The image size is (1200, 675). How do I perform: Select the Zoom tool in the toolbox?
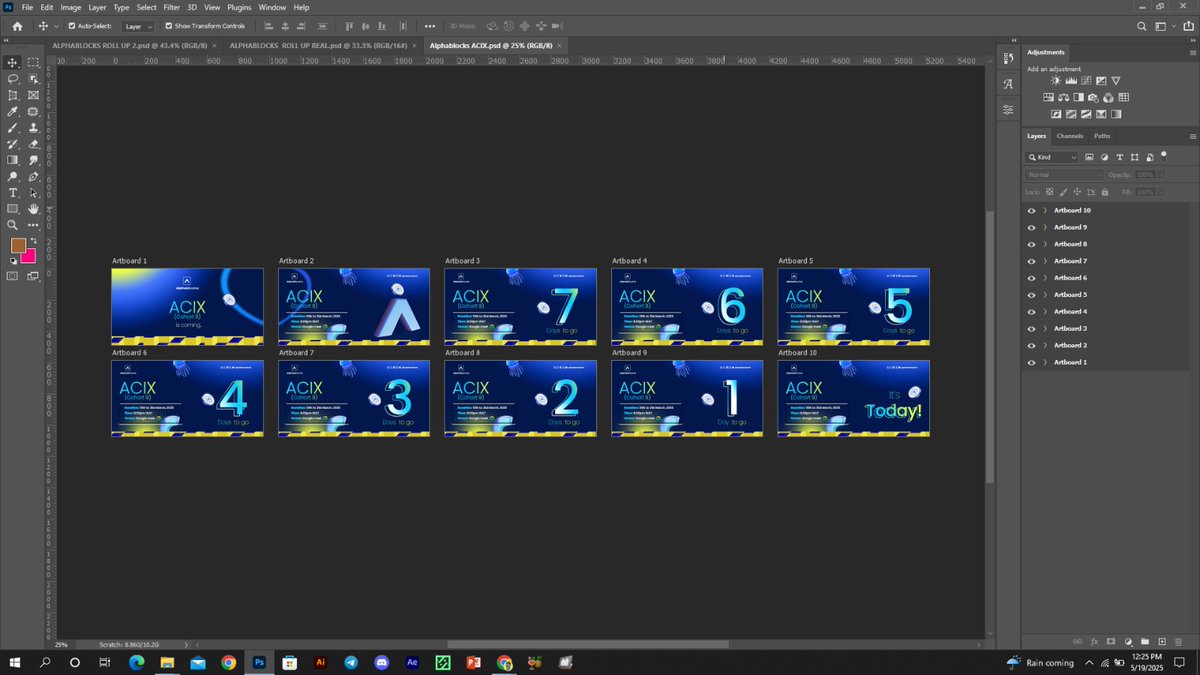[13, 224]
